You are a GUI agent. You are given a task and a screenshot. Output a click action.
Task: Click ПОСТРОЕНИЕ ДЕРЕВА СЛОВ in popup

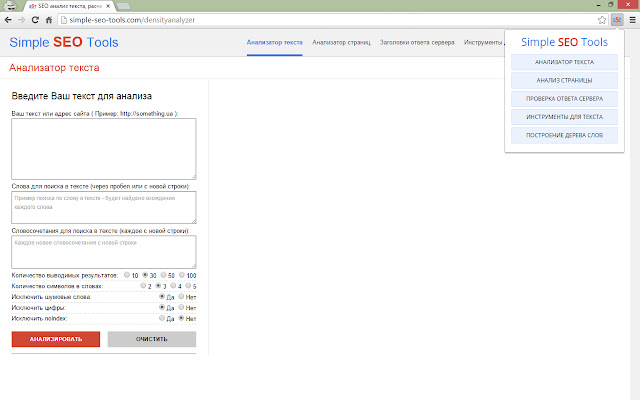[564, 135]
